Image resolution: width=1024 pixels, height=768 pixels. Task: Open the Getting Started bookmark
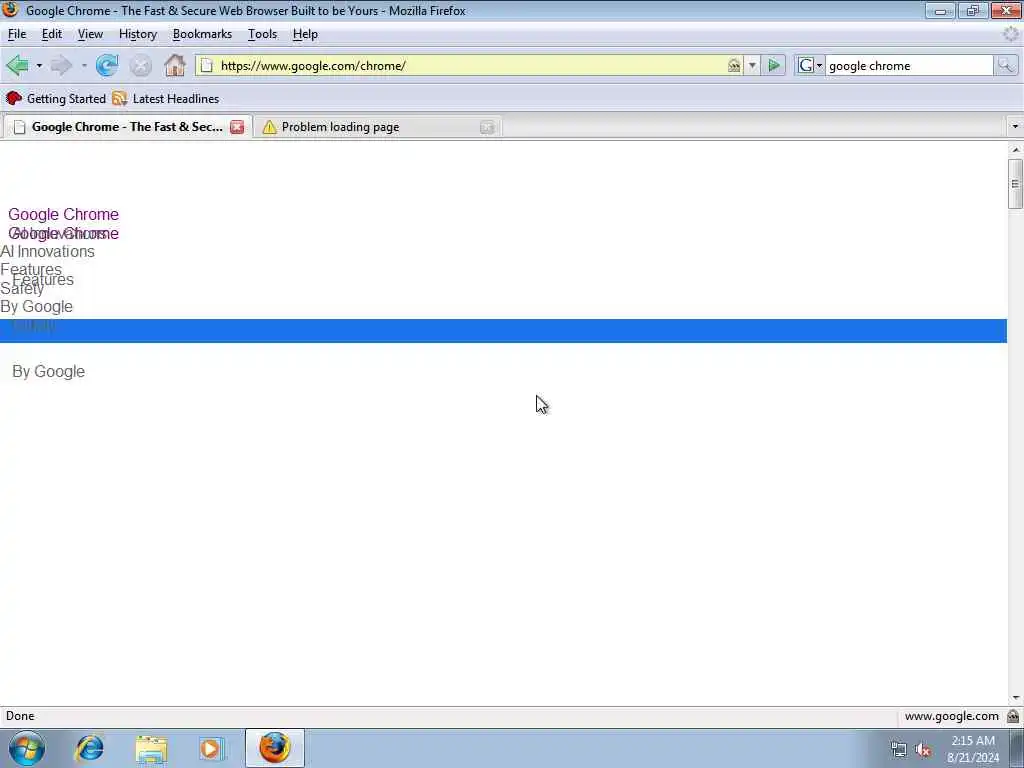56,99
